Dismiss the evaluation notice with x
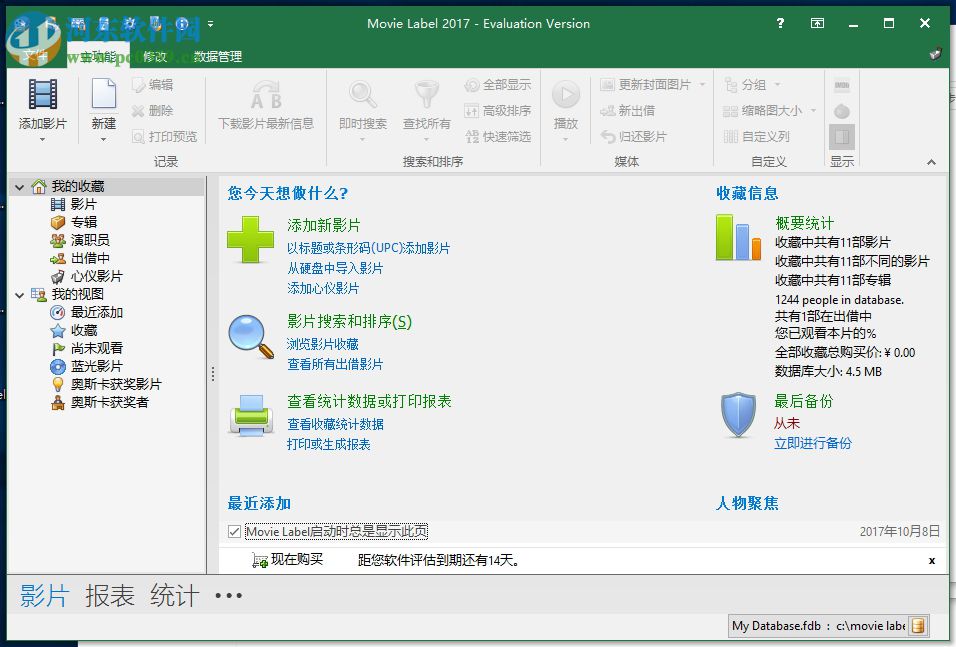 pyautogui.click(x=932, y=560)
